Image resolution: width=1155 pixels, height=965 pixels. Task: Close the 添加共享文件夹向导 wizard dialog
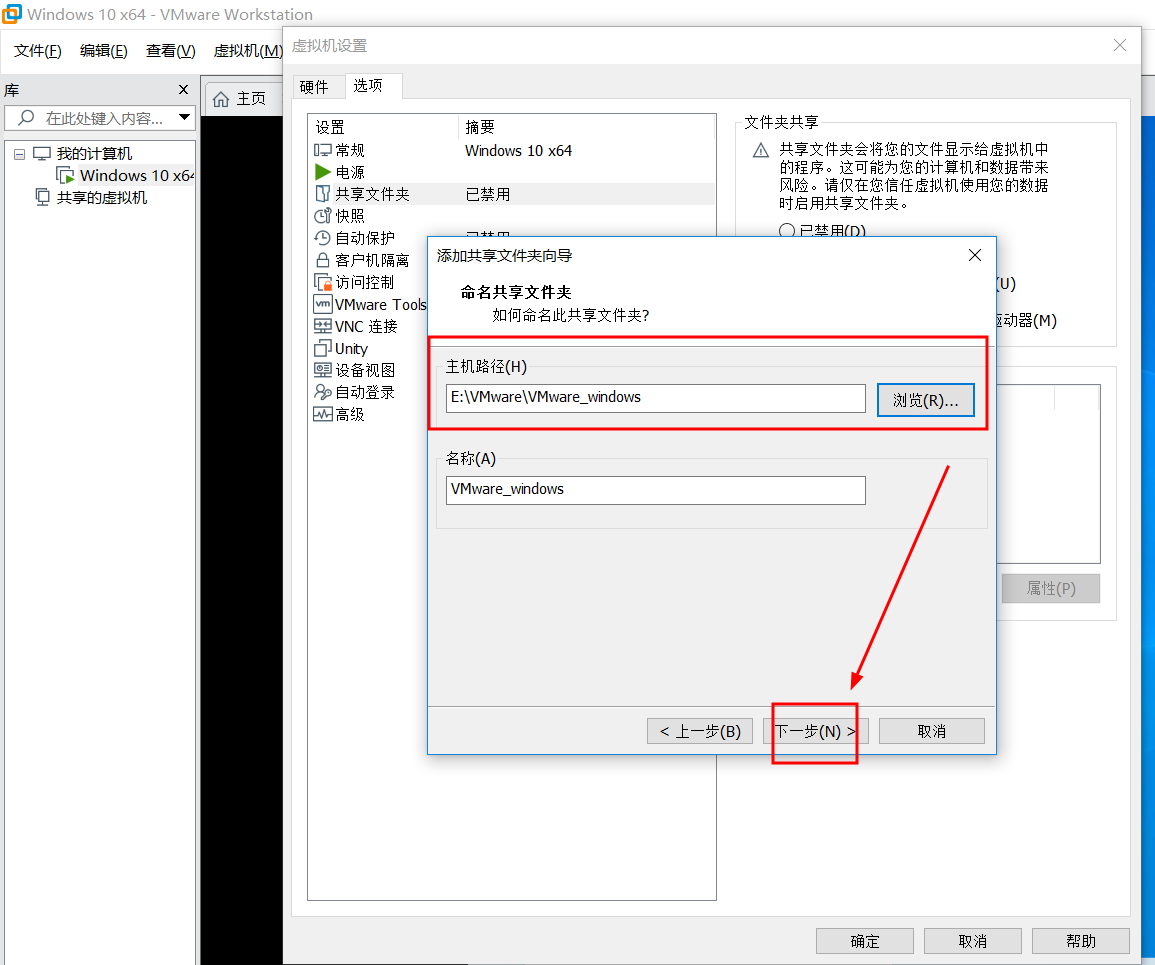(975, 255)
